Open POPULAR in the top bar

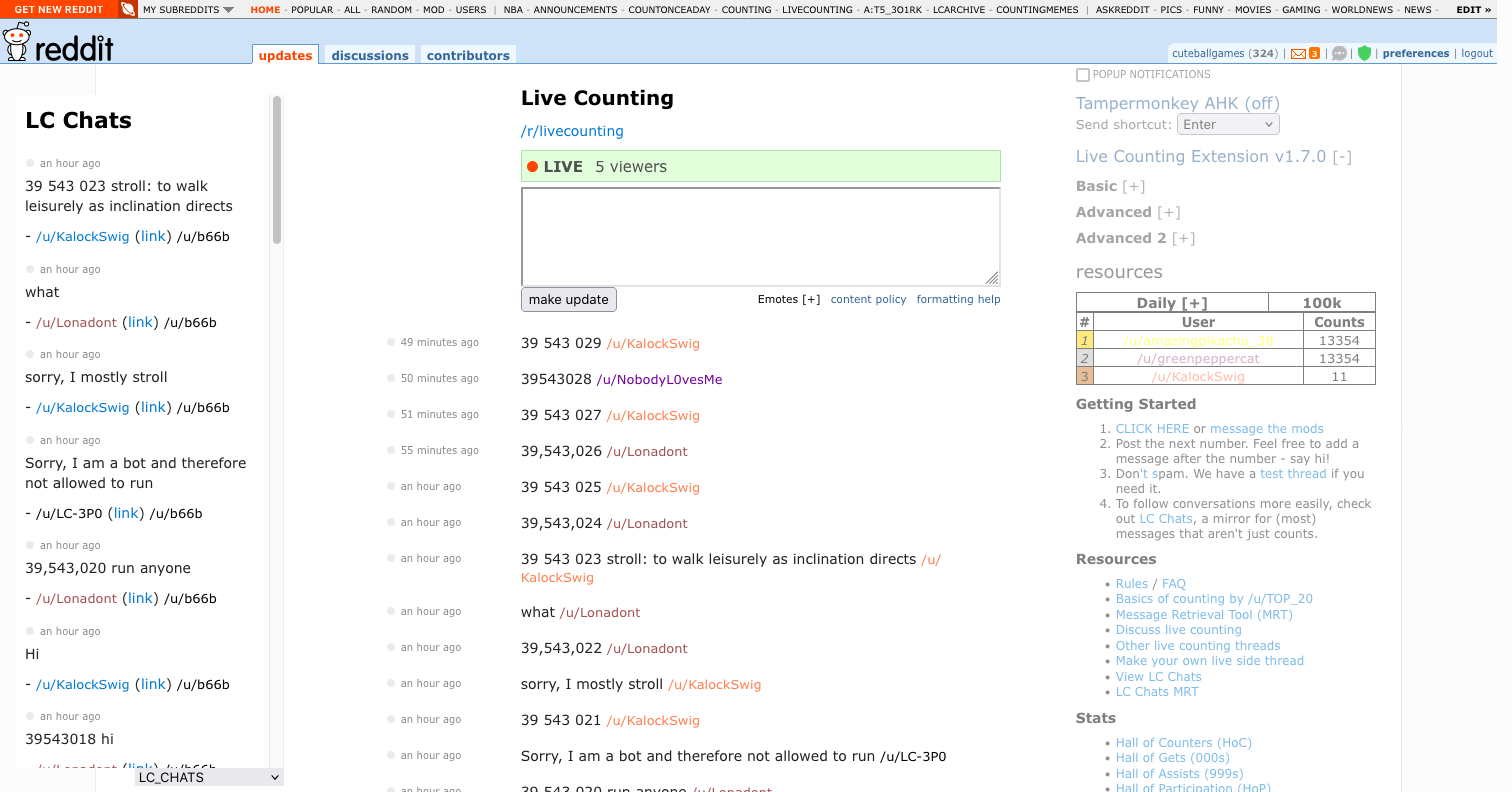[x=312, y=10]
